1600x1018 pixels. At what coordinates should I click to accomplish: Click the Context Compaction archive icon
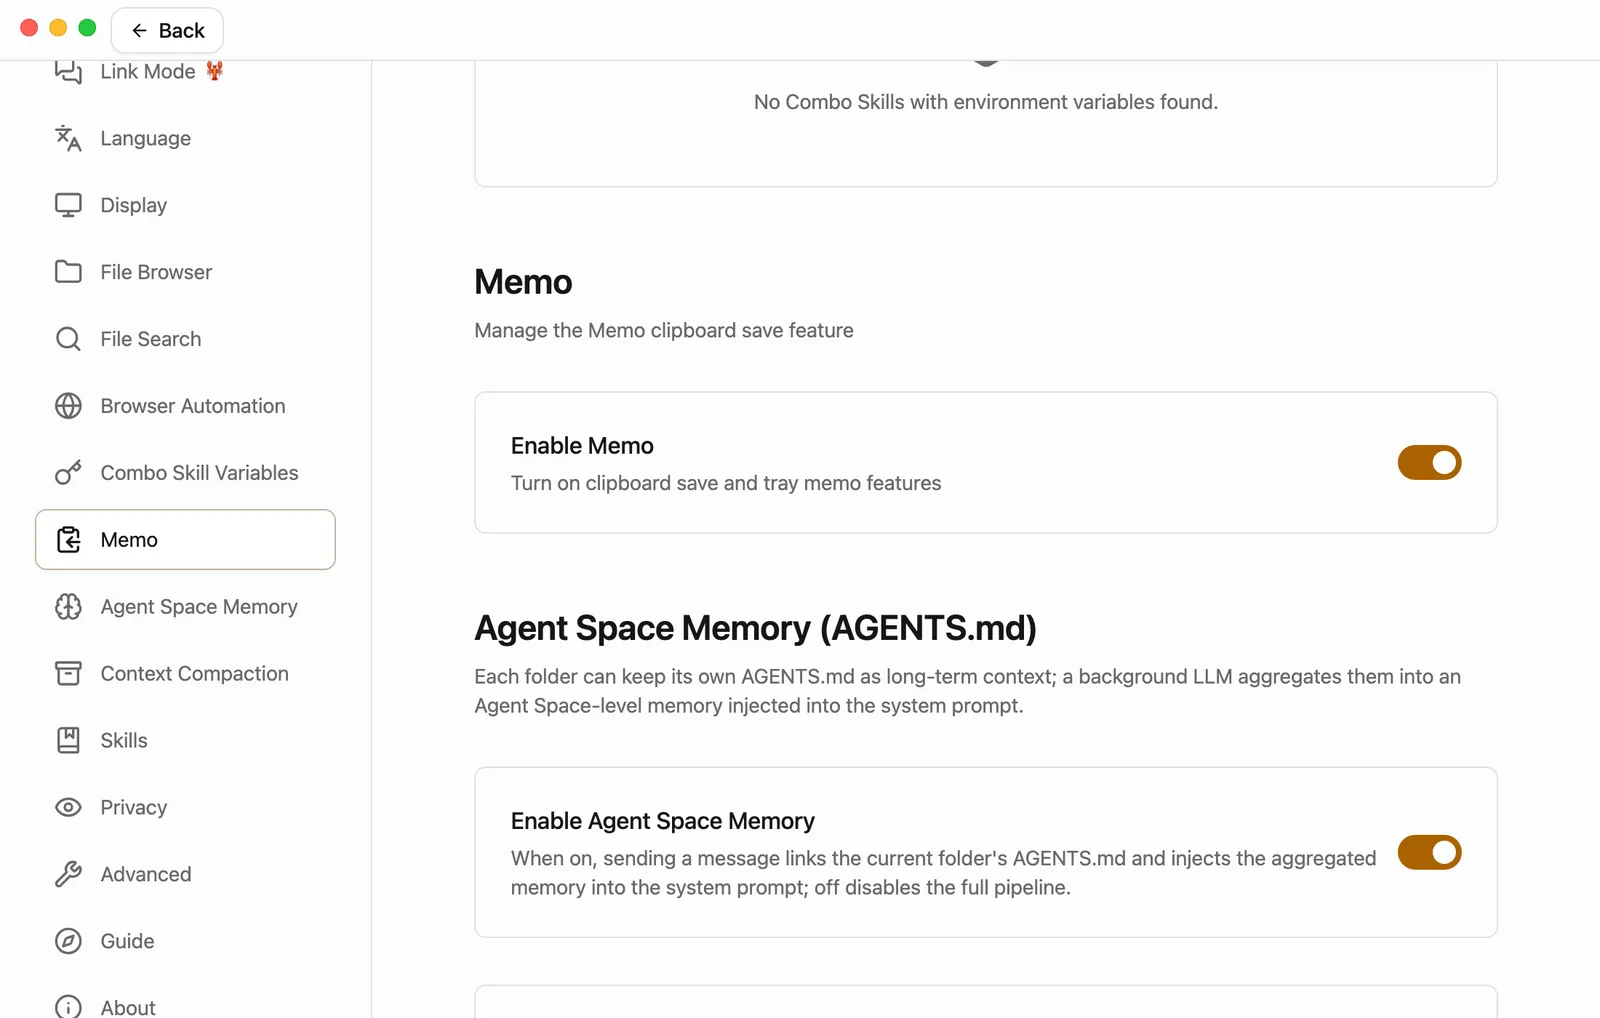pos(68,674)
